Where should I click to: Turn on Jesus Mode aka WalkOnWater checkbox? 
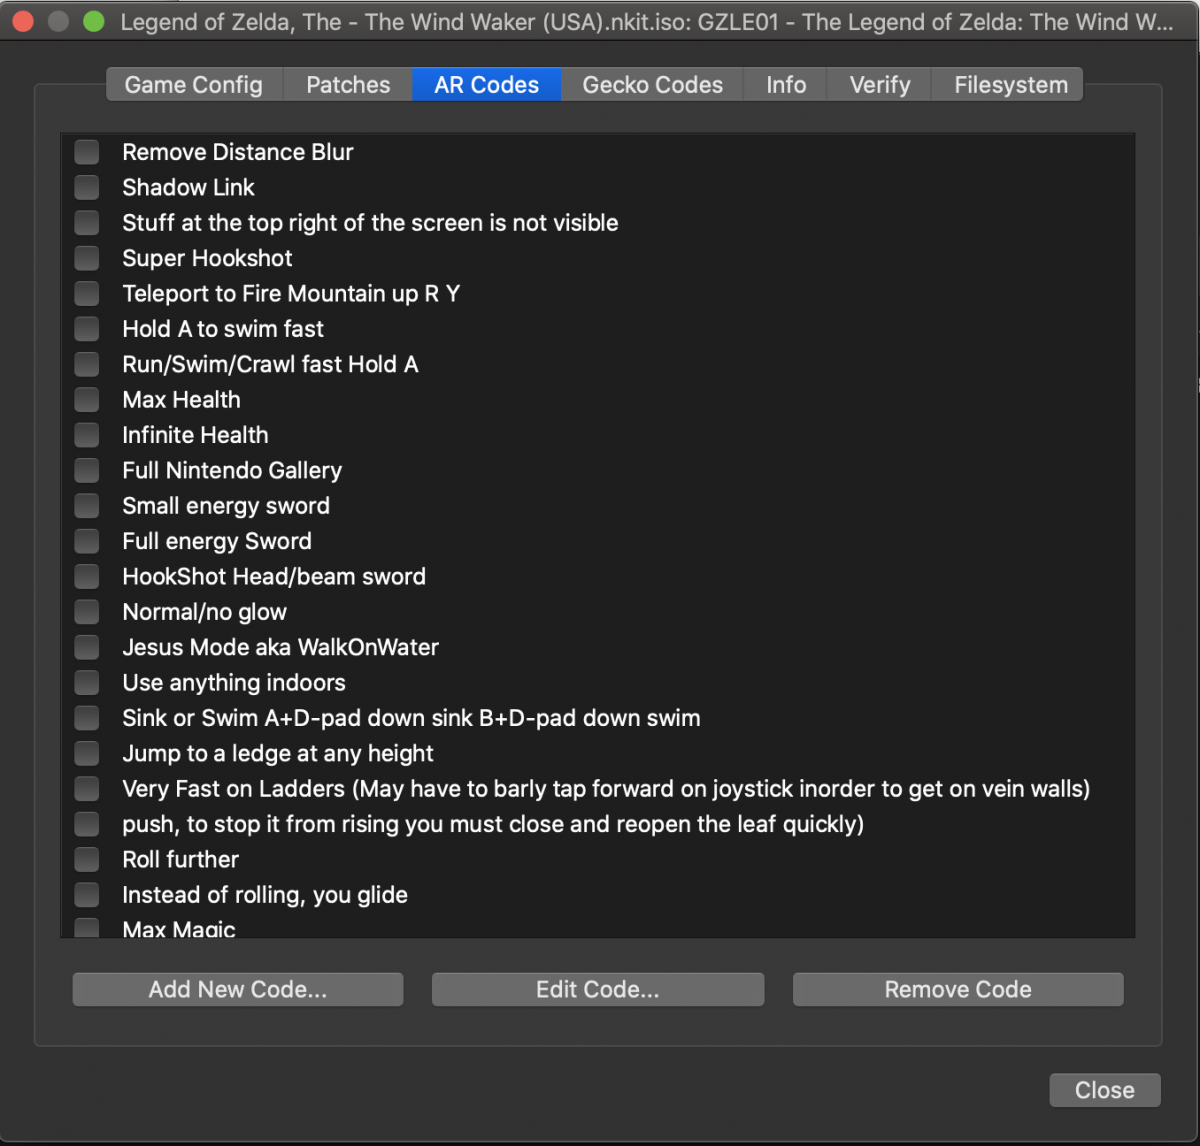click(87, 647)
